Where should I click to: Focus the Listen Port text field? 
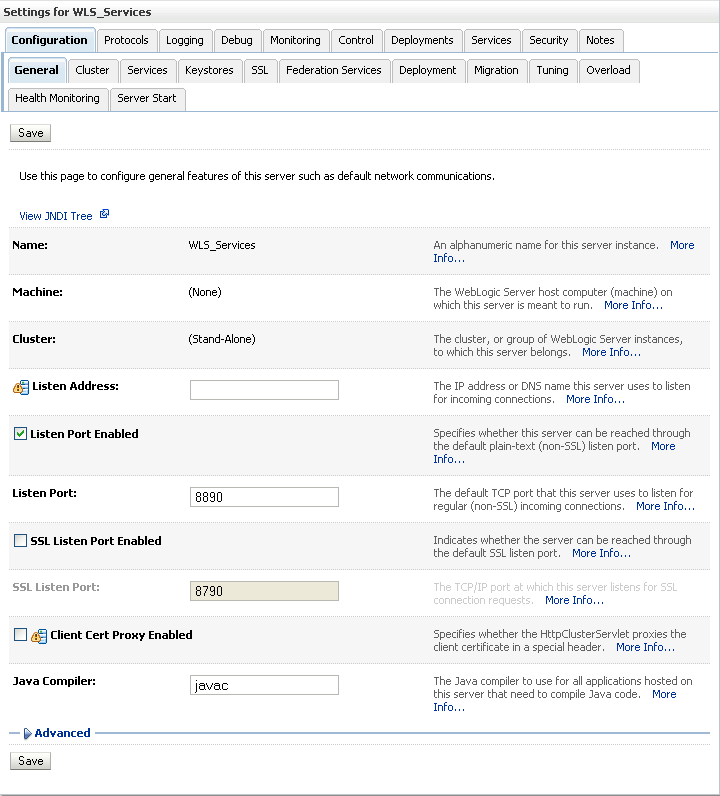[x=264, y=497]
